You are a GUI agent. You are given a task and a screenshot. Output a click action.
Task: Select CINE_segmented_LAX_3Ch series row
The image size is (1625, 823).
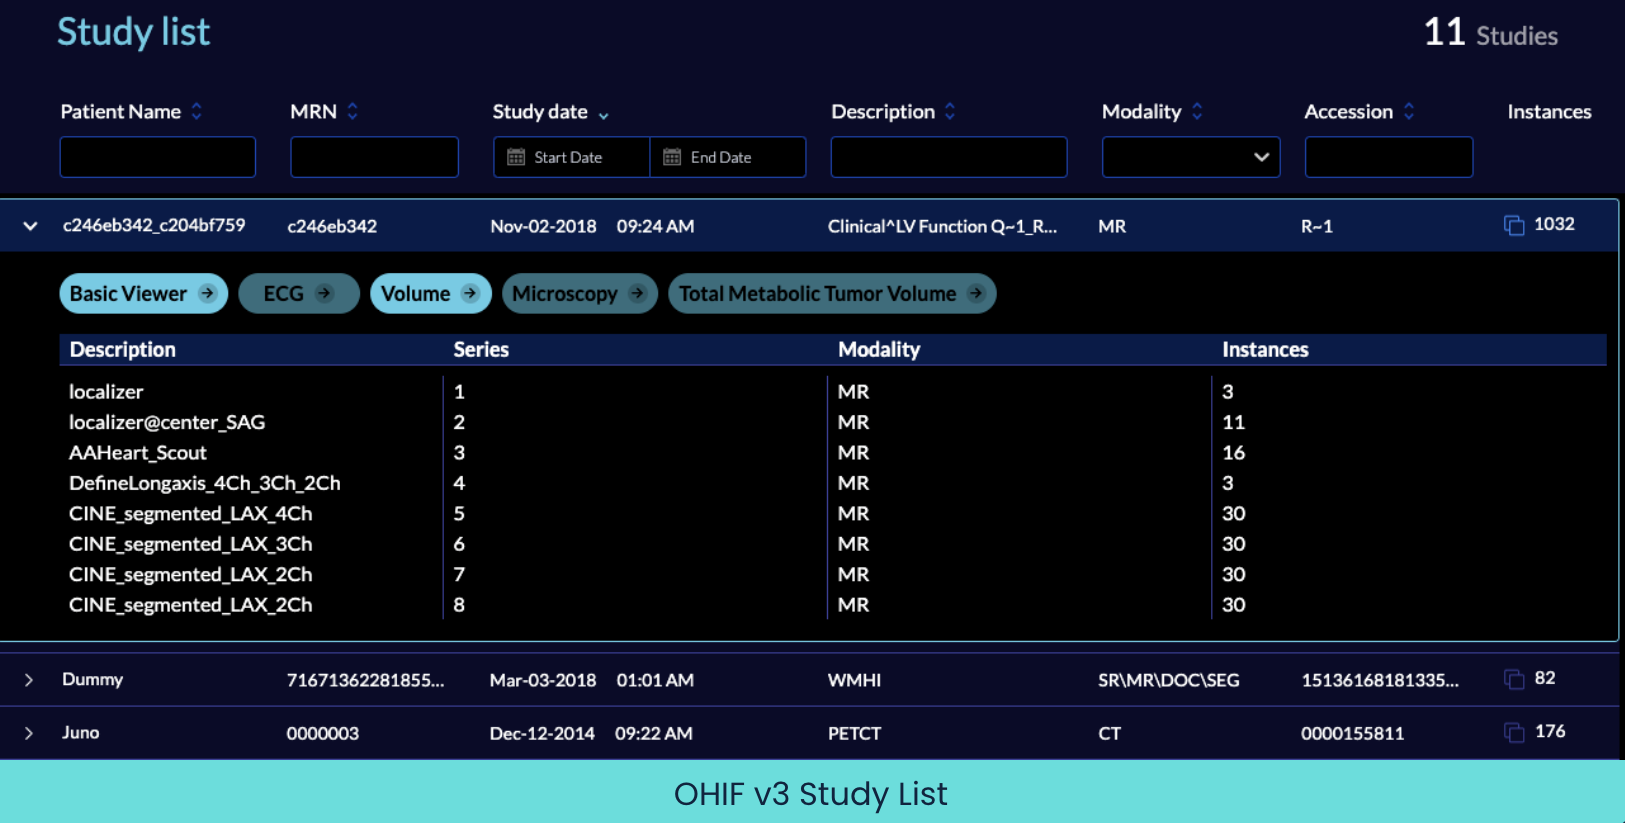click(833, 544)
